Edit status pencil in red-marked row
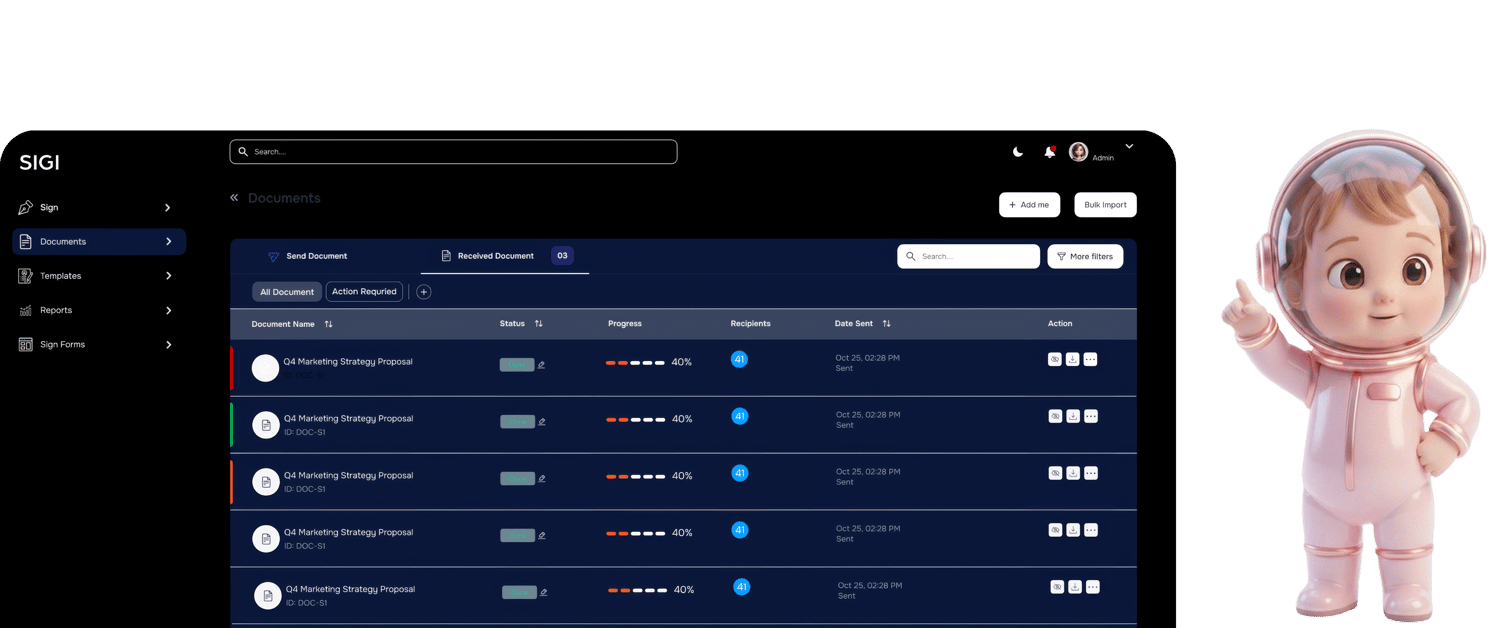Image resolution: width=1500 pixels, height=628 pixels. point(541,365)
